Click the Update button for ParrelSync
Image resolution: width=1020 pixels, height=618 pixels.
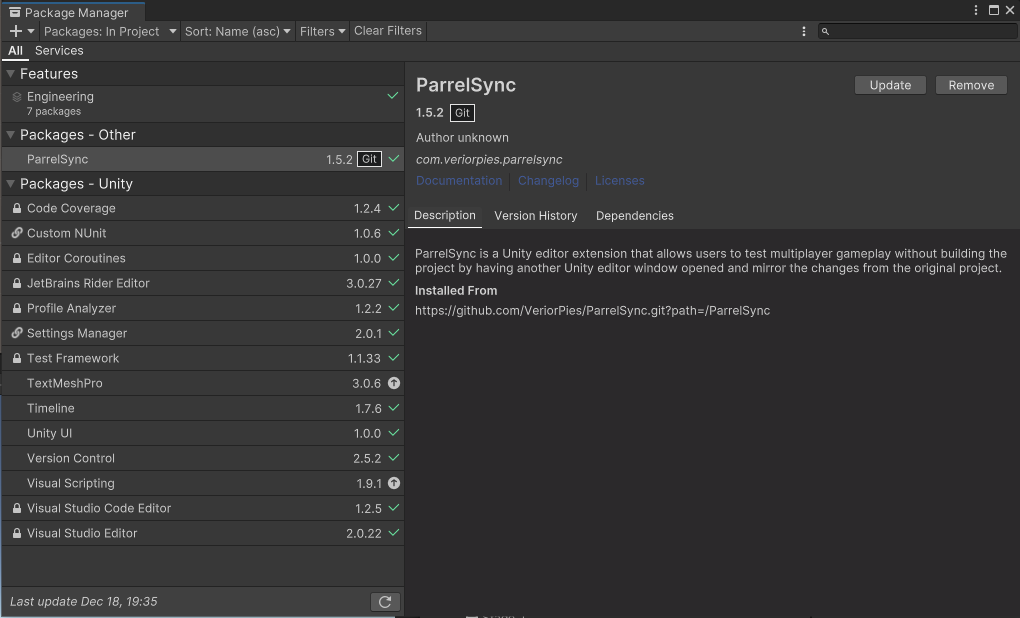[890, 85]
